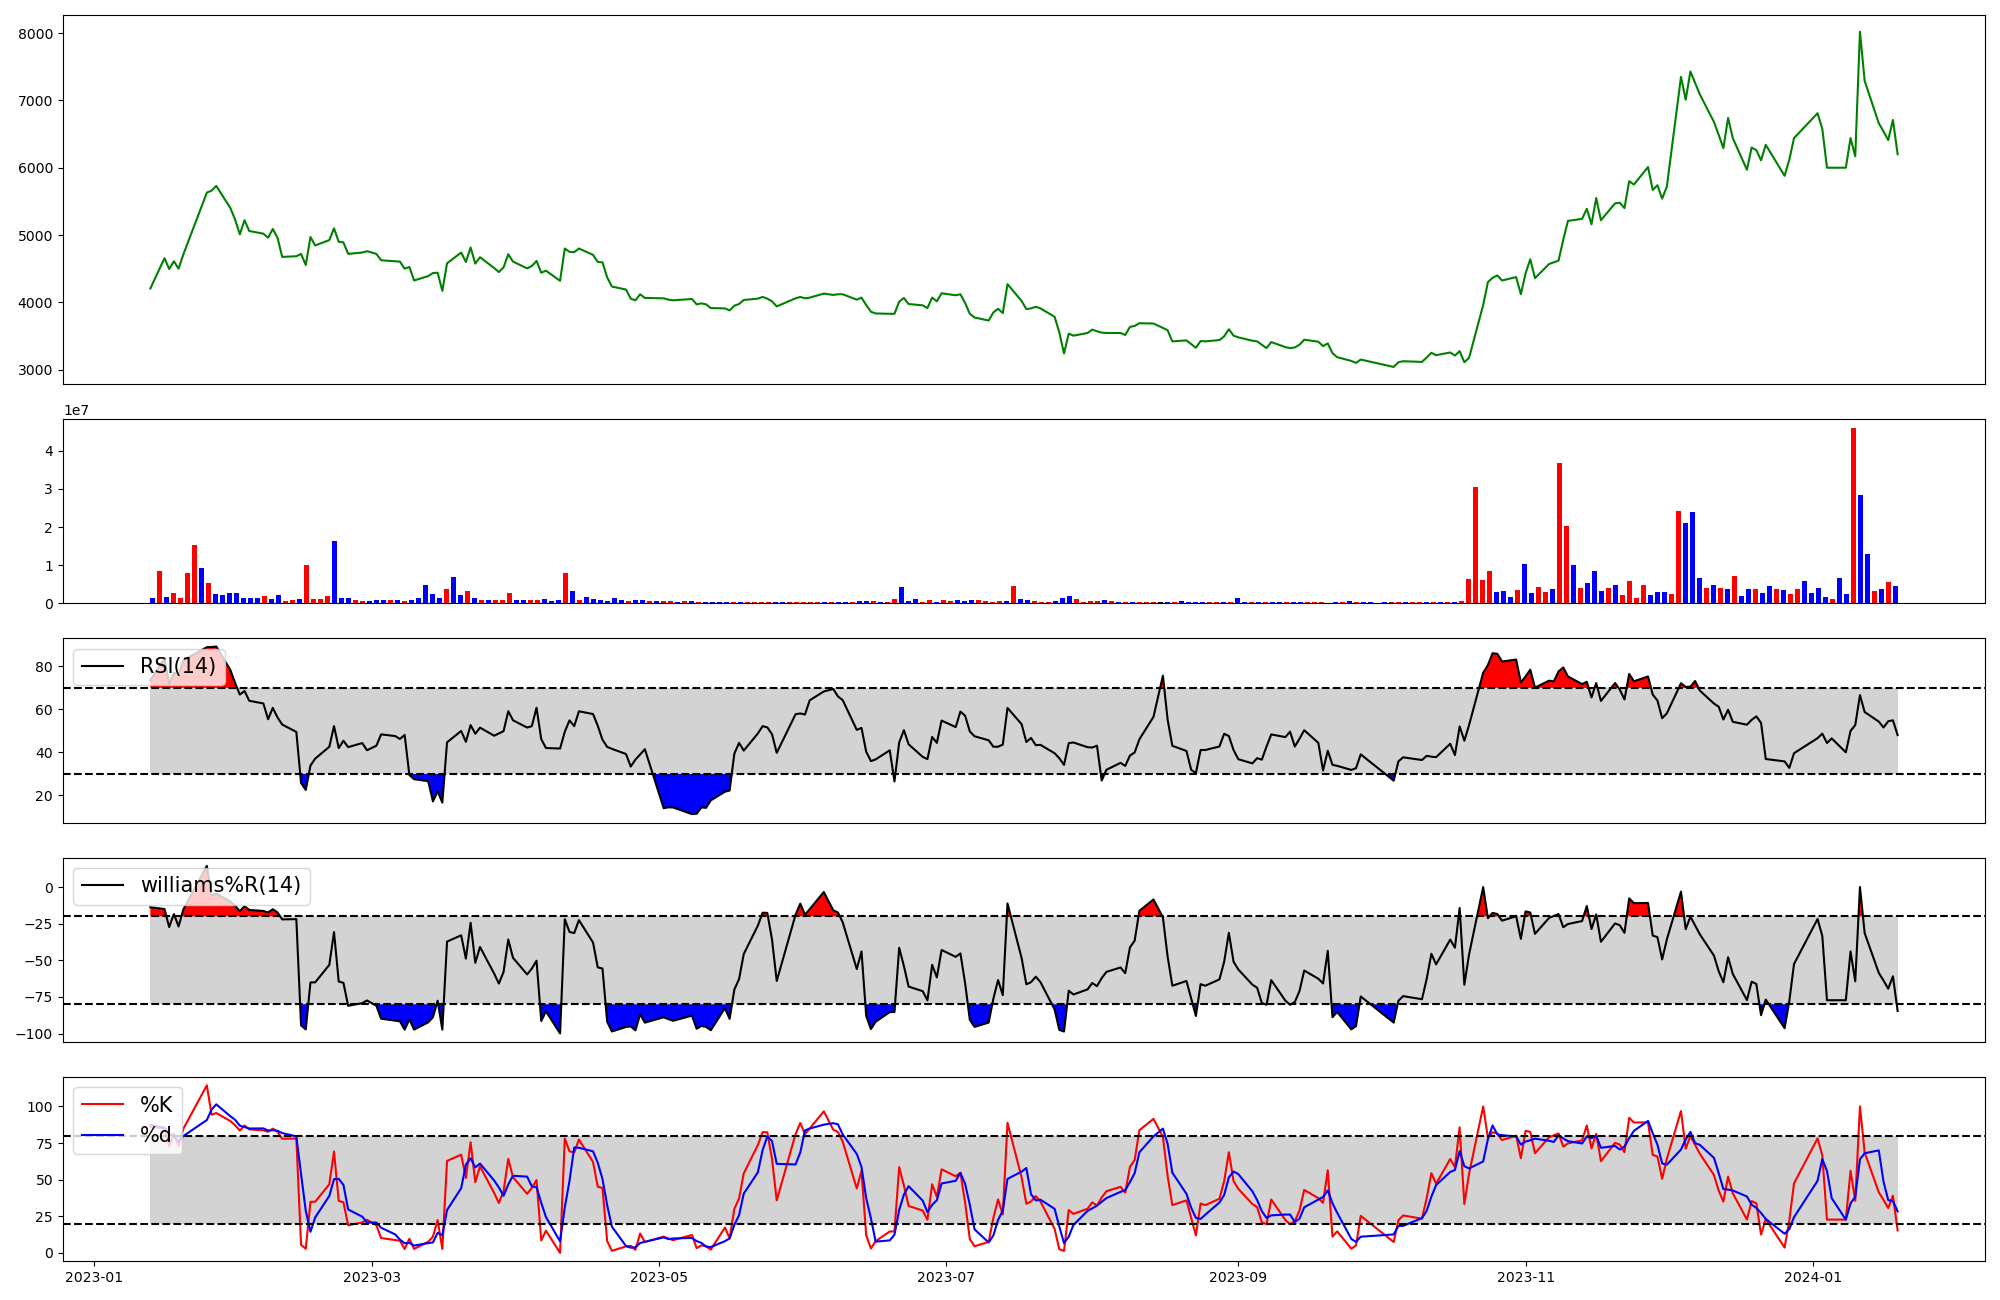Click the %d legend entry
The image size is (2000, 1300).
(156, 1135)
